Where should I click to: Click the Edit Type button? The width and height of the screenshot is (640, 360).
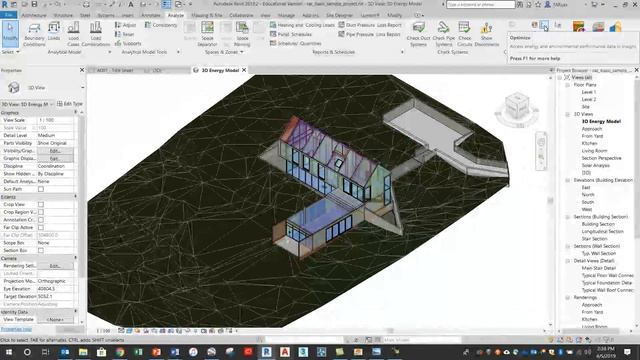70,104
